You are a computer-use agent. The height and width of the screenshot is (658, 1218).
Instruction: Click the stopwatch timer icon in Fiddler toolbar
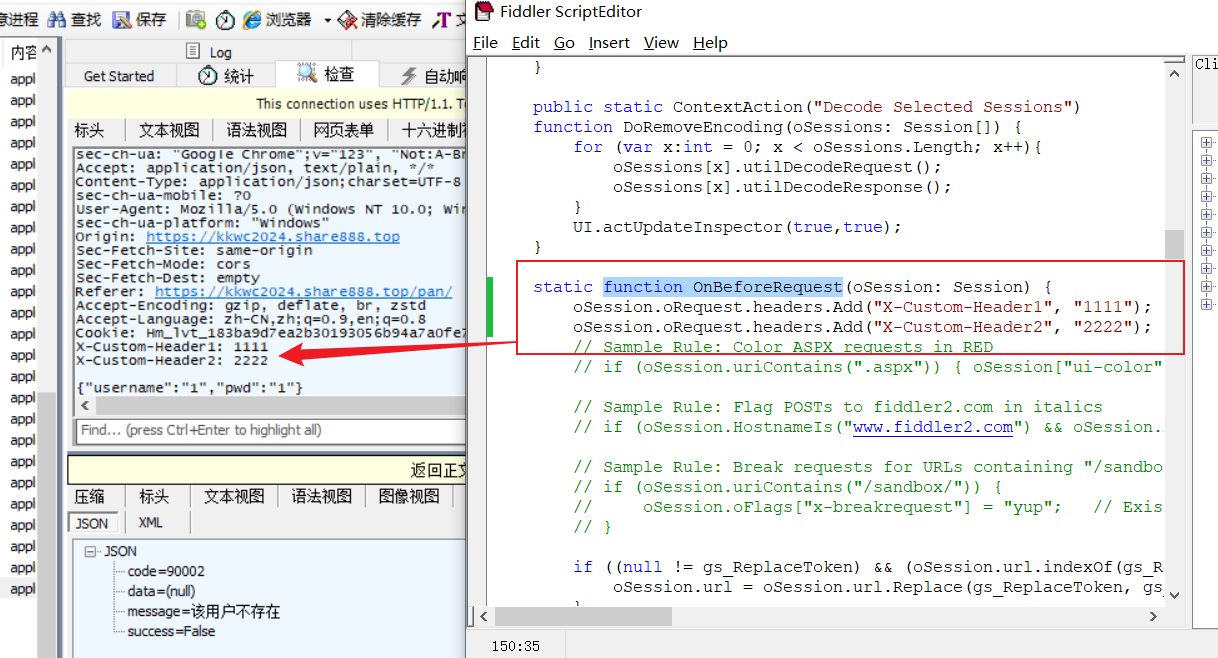pyautogui.click(x=226, y=20)
